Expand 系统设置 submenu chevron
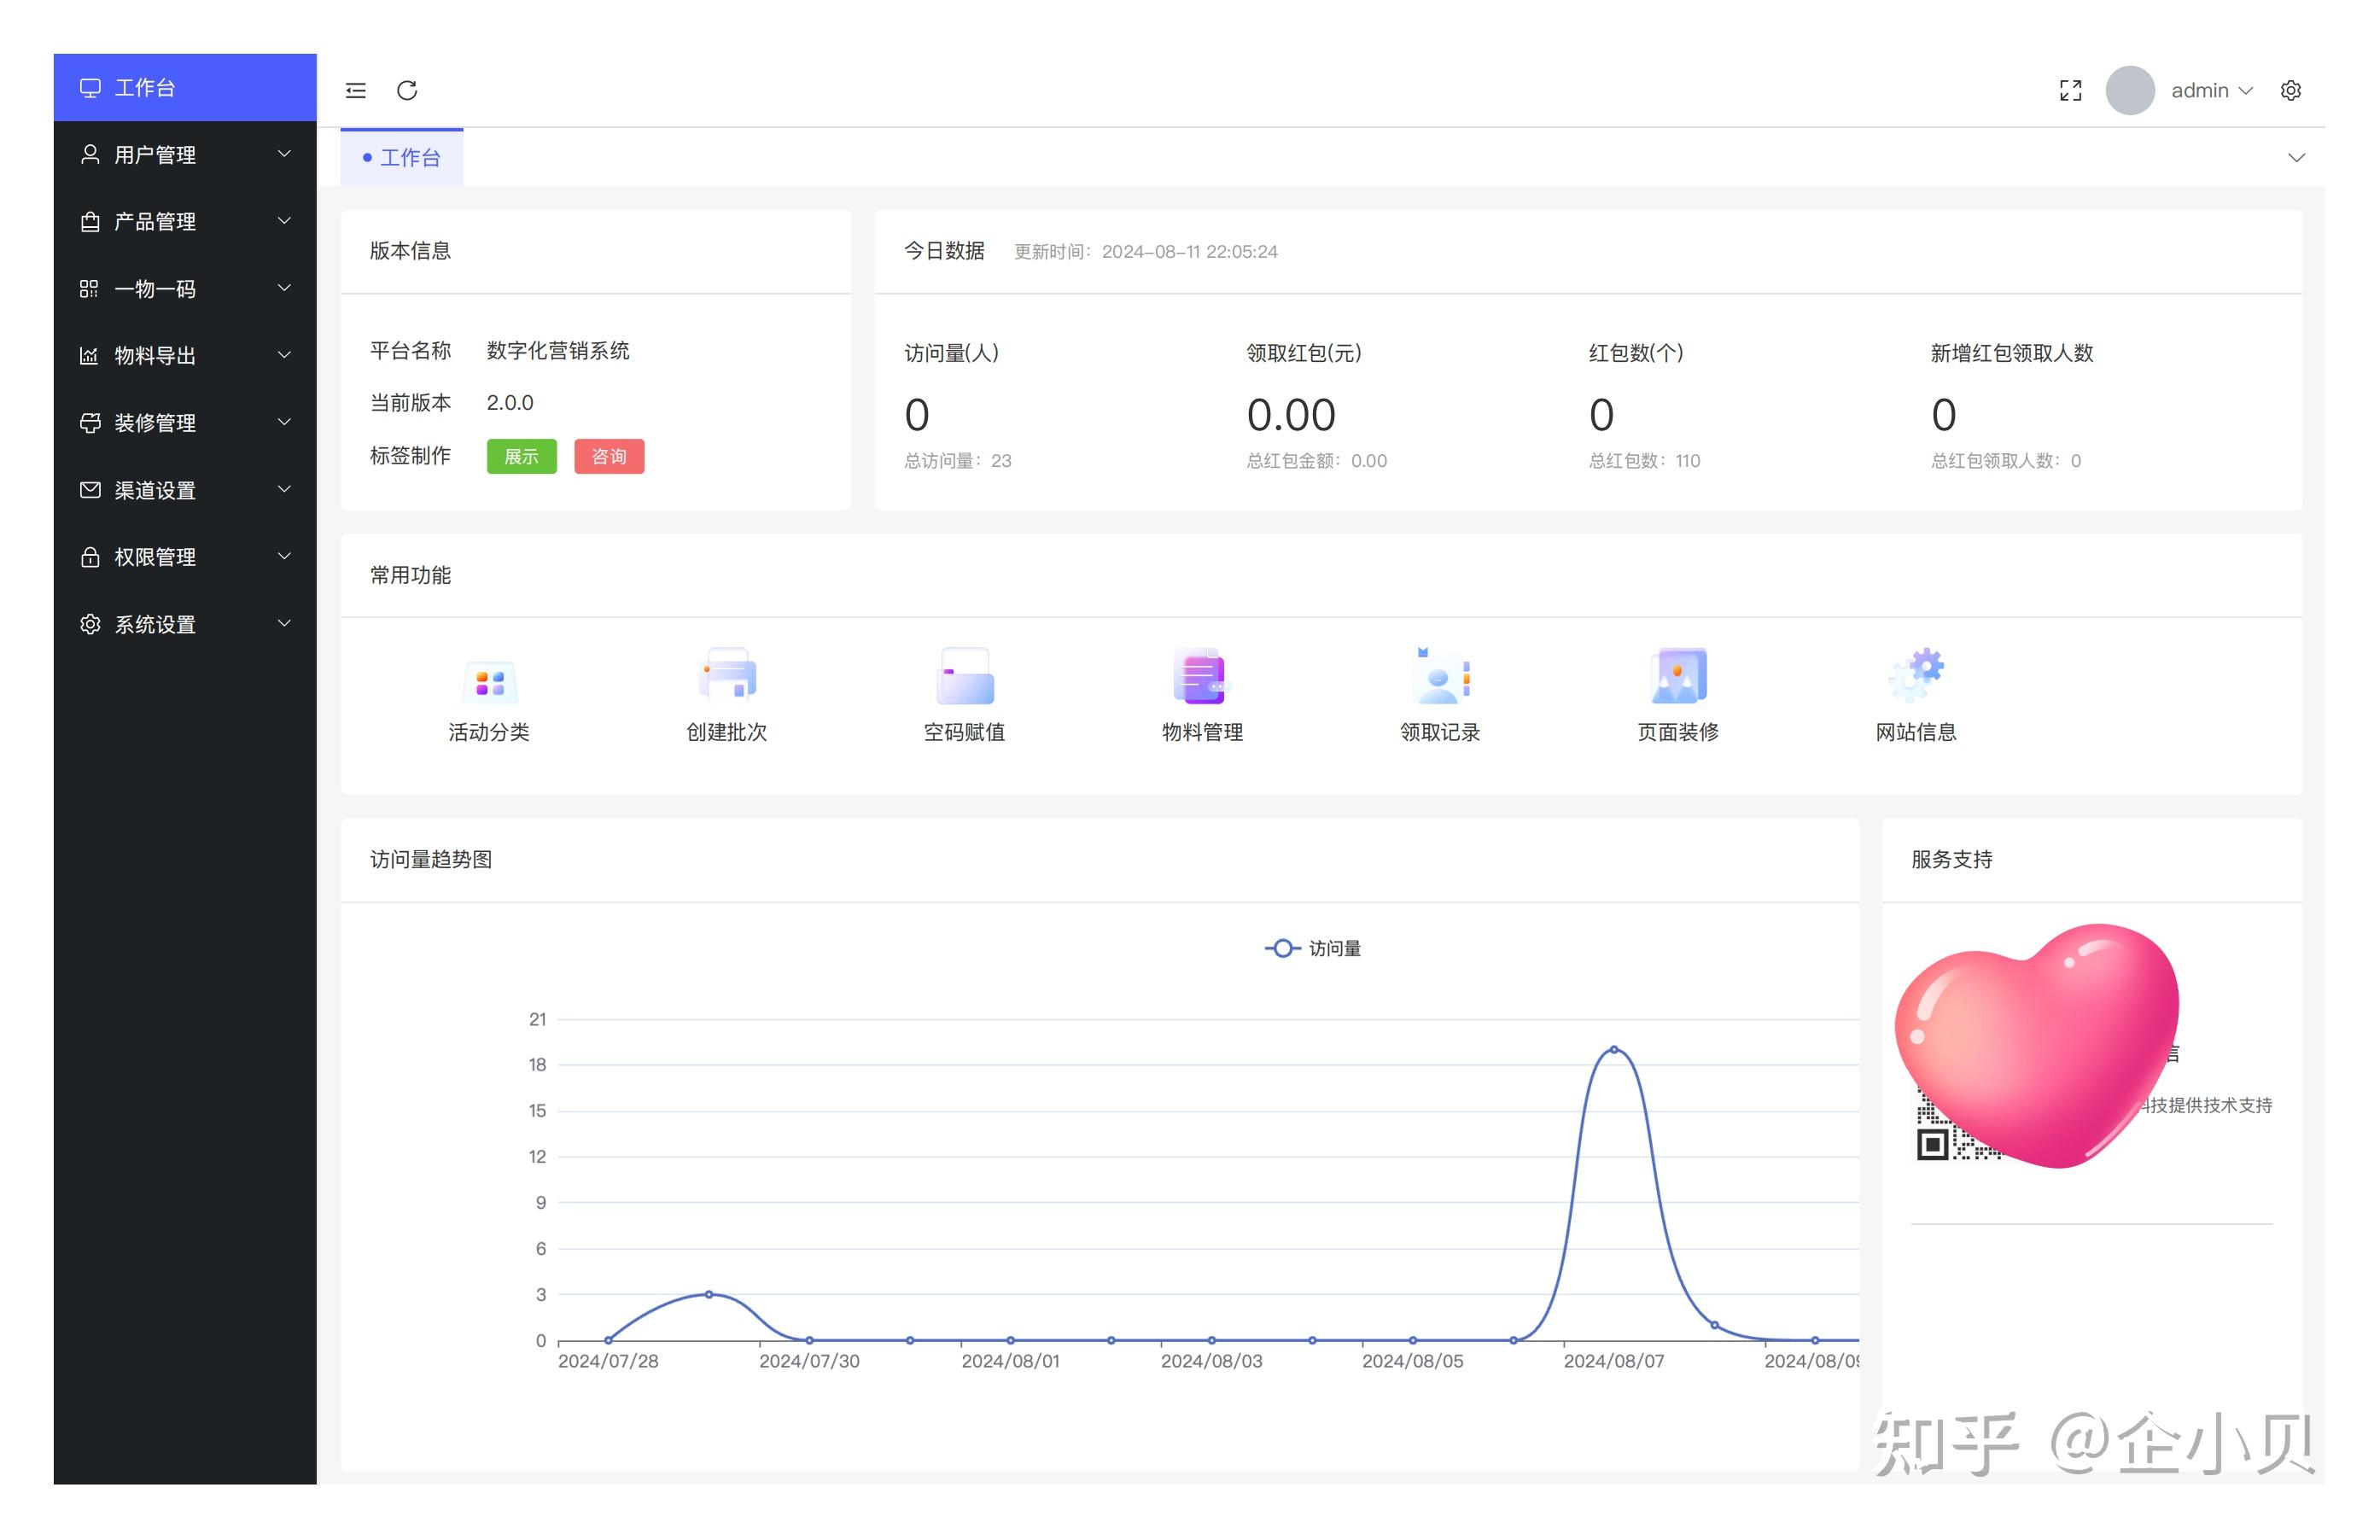 coord(284,623)
